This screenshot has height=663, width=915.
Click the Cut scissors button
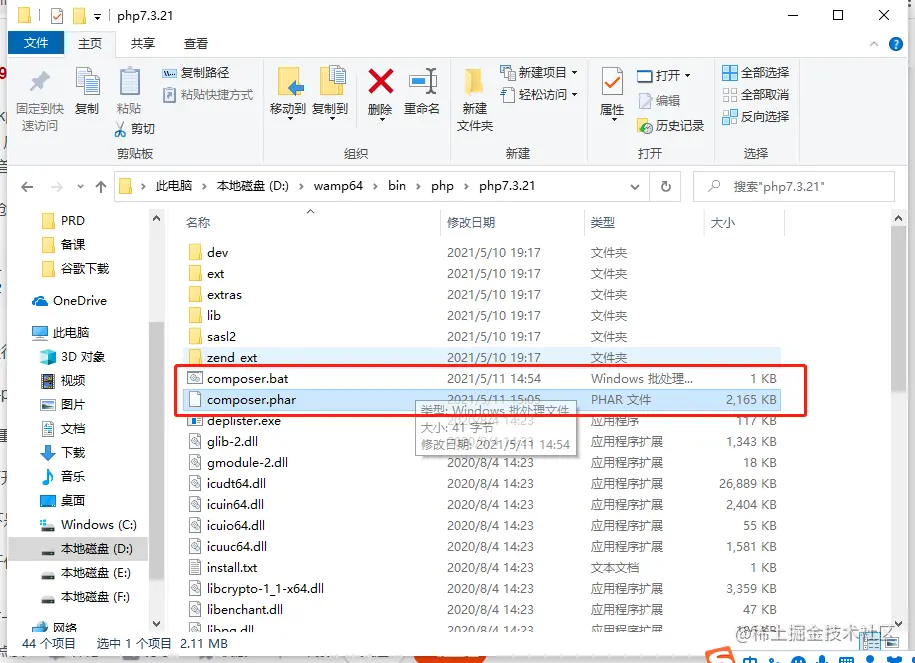coord(135,128)
